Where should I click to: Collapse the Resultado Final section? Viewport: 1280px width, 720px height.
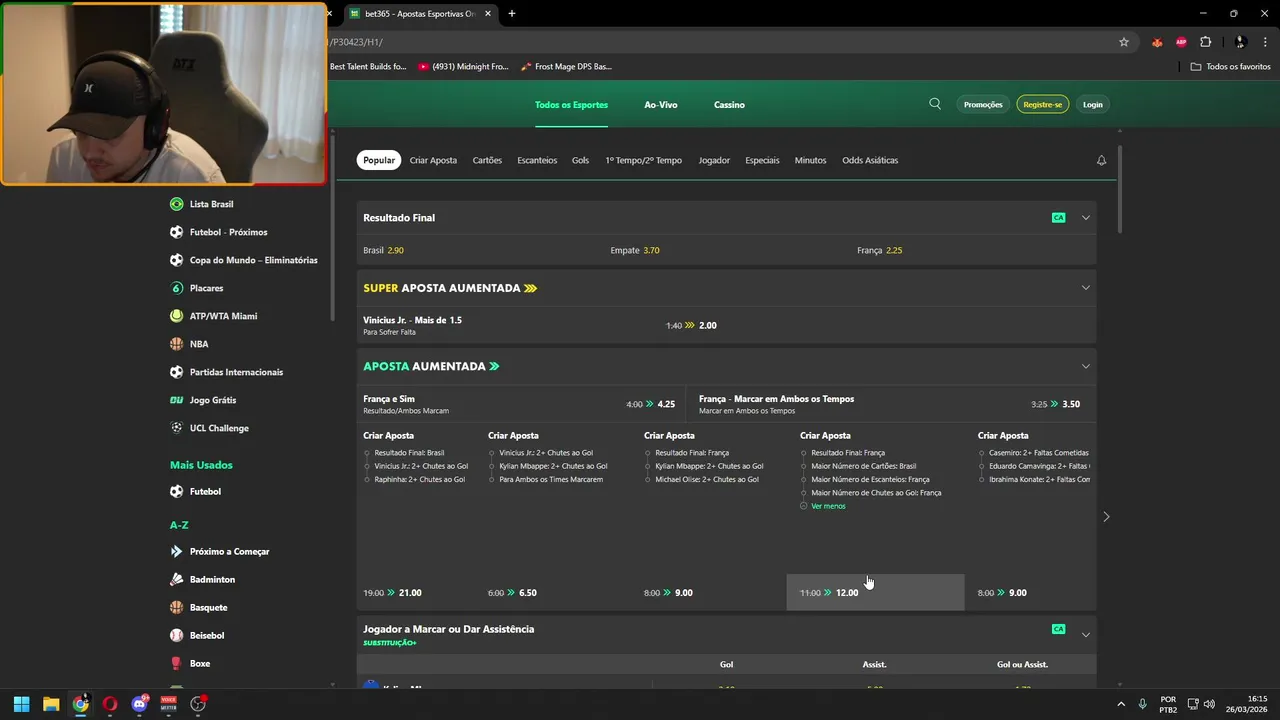pos(1085,218)
